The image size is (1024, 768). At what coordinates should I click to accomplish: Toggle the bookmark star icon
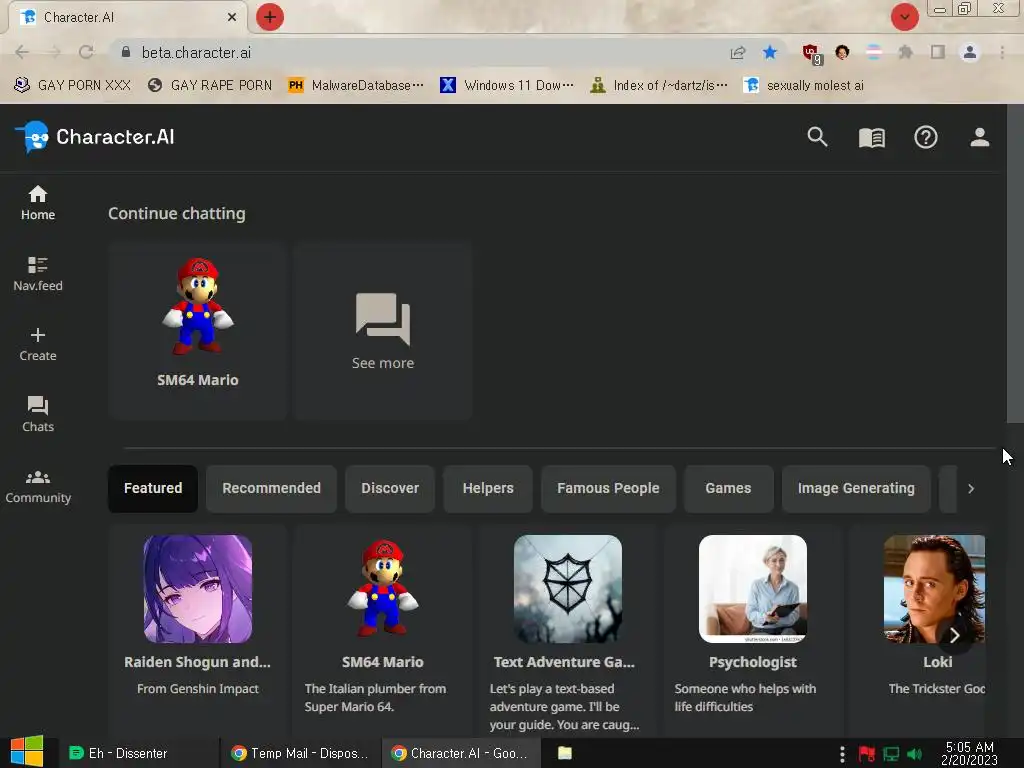click(770, 52)
